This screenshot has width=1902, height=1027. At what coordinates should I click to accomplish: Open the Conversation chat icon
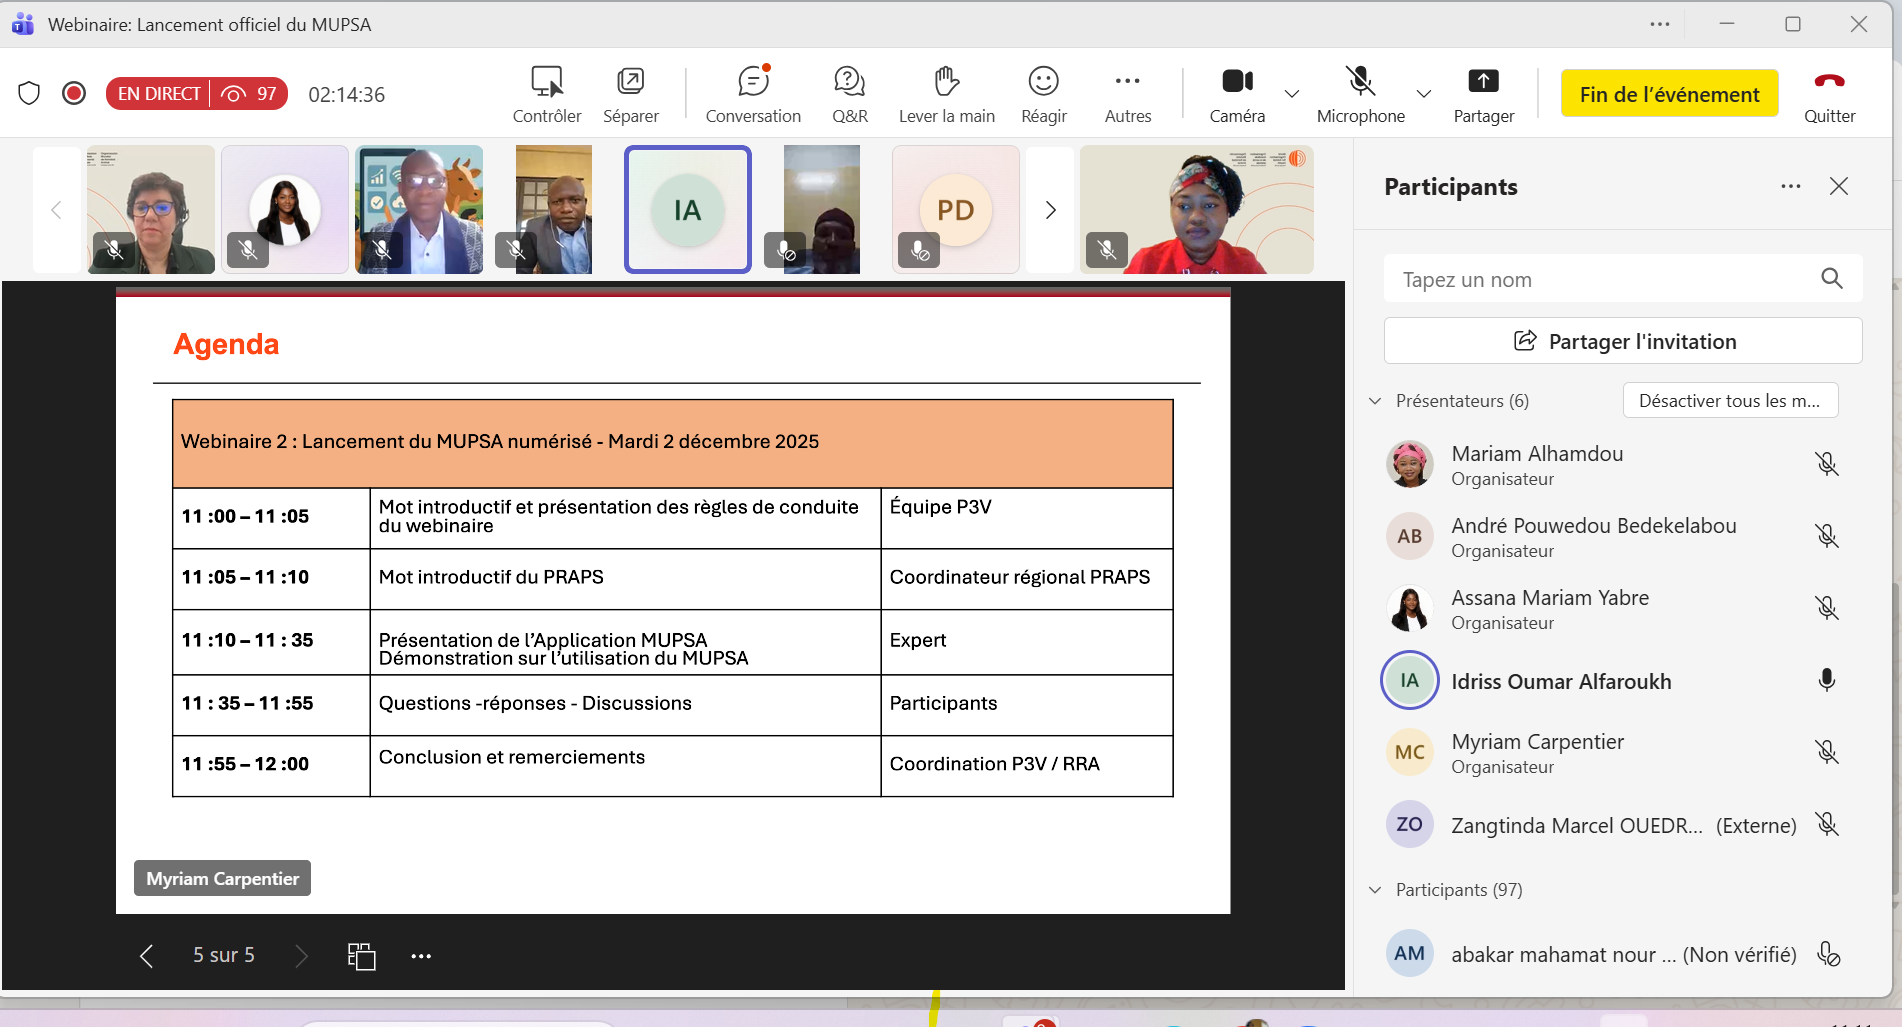click(x=753, y=82)
